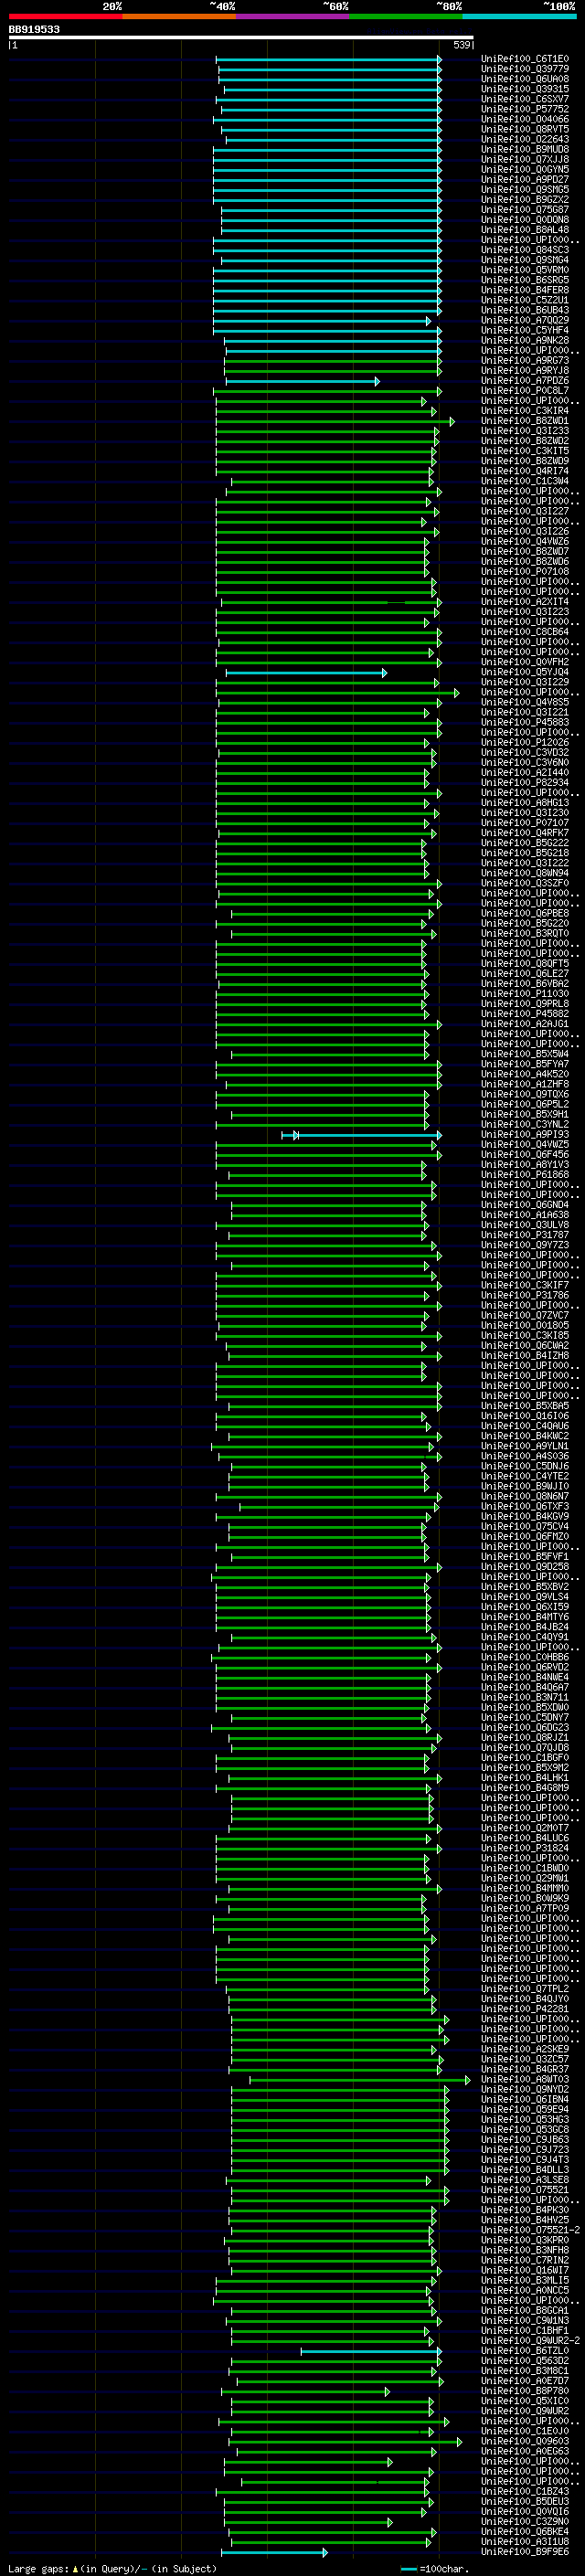Select hit label UniRef100_Q6PBE8
The image size is (585, 2576).
525,913
